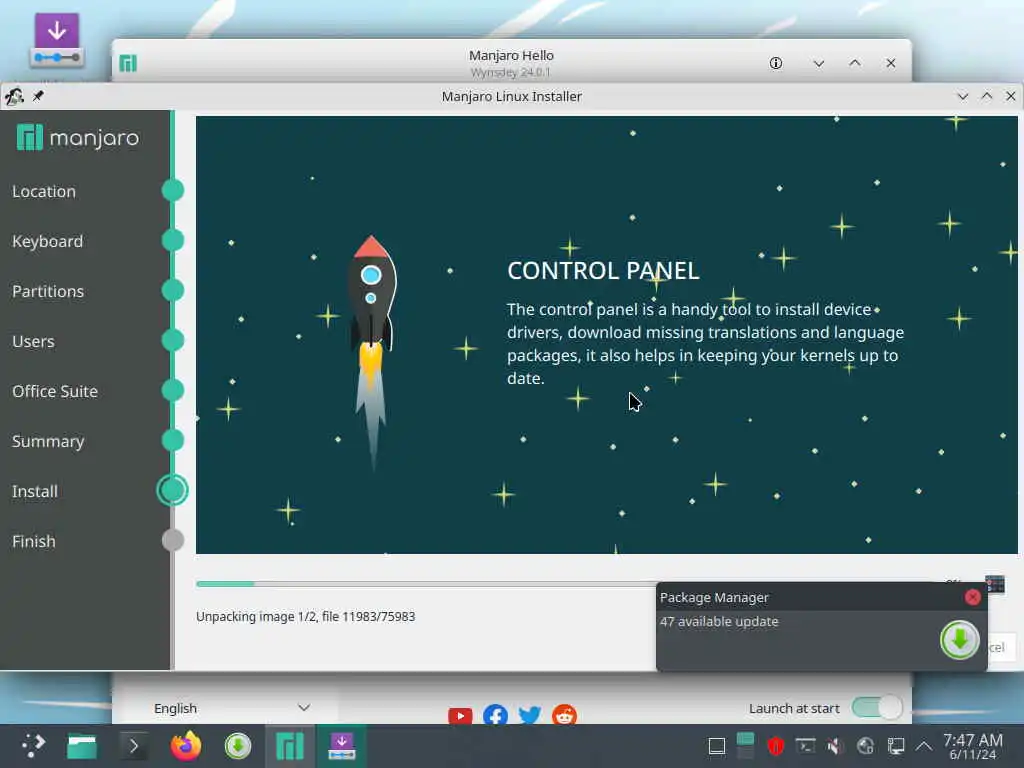Select the Users step in sidebar
Viewport: 1024px width, 768px height.
click(x=33, y=341)
